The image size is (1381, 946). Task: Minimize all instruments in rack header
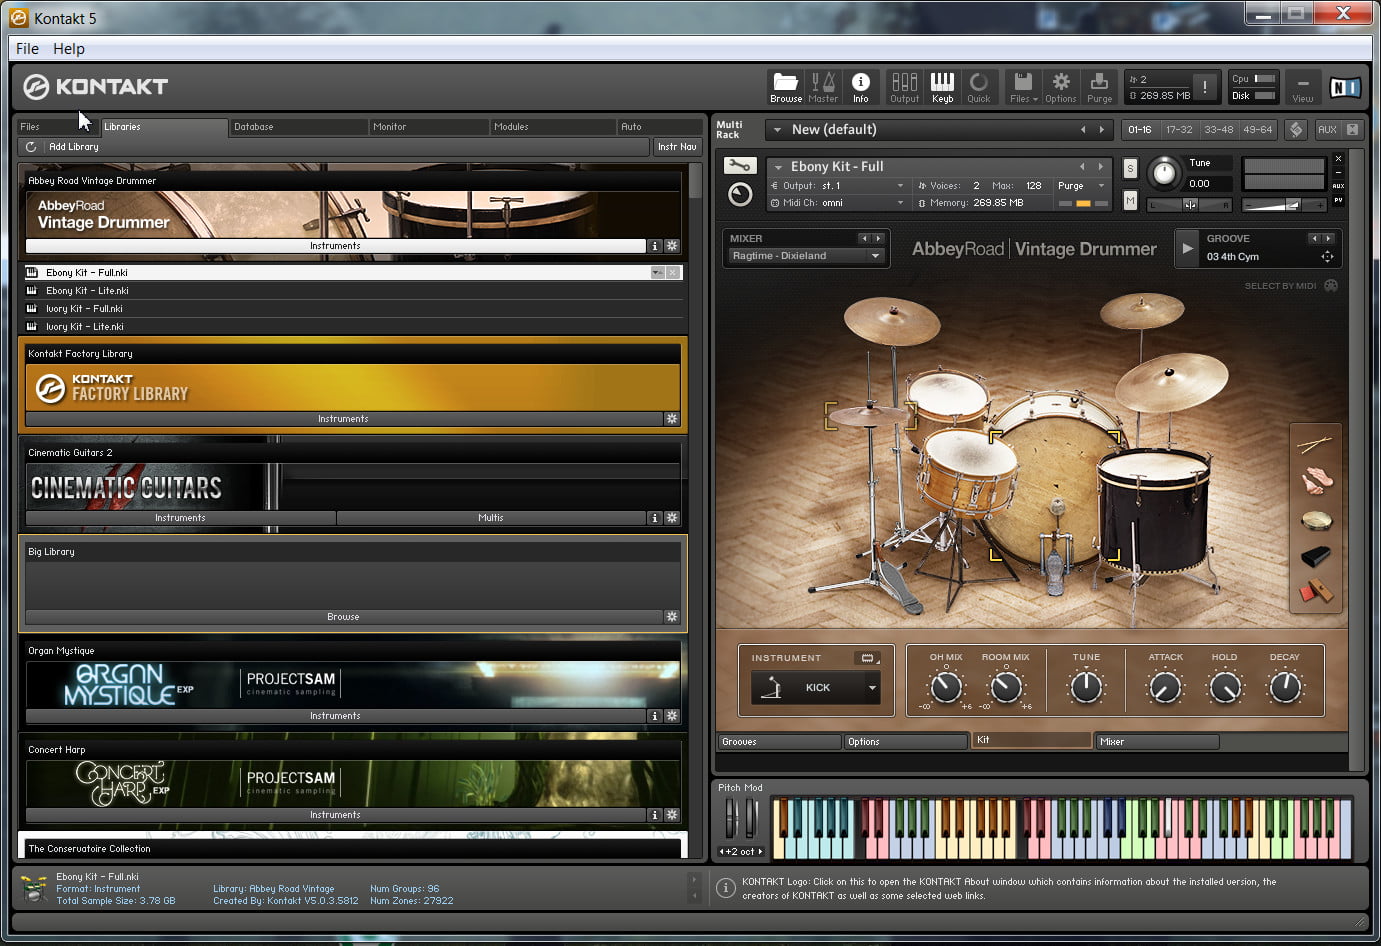1352,130
